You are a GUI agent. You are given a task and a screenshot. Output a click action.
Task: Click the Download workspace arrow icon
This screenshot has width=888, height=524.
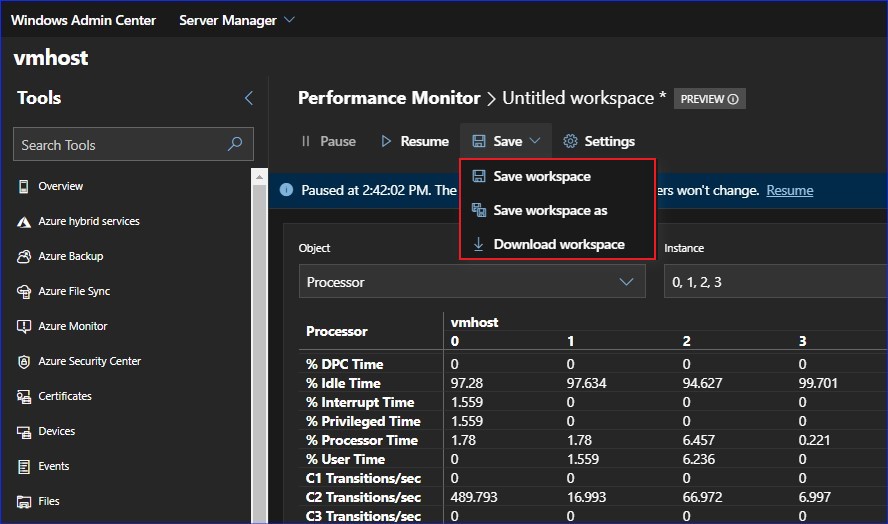[x=479, y=244]
